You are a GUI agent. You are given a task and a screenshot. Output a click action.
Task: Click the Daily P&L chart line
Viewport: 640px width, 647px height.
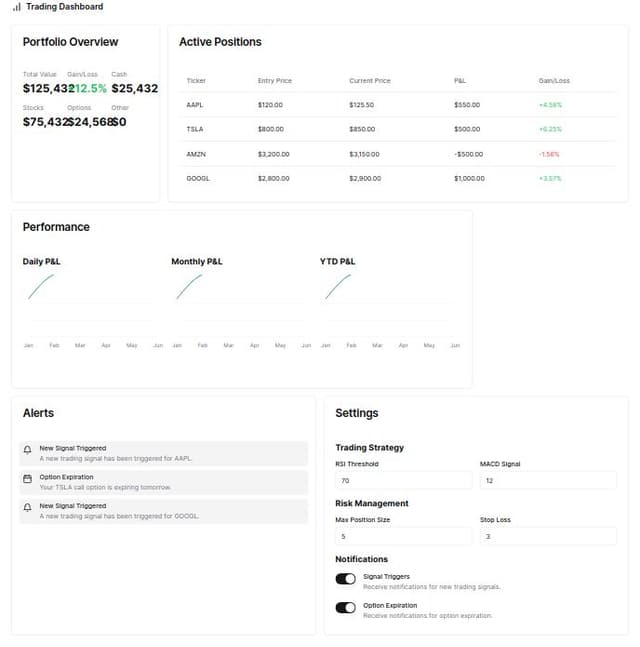(41, 286)
